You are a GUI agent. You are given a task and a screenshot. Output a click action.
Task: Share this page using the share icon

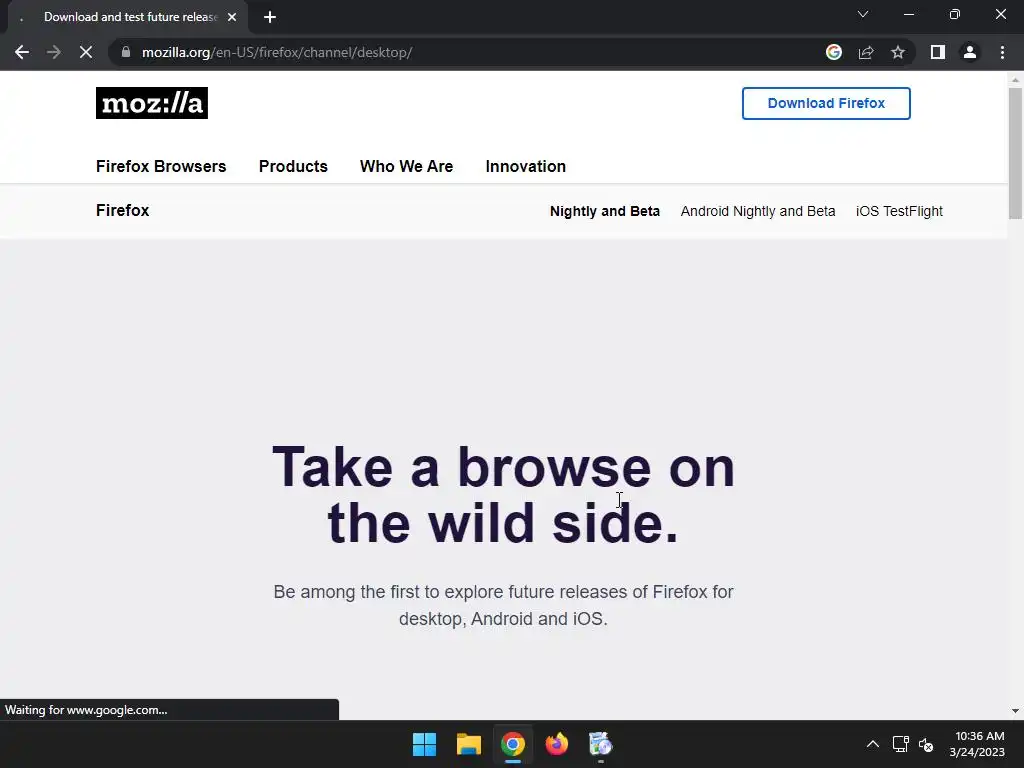pos(866,52)
